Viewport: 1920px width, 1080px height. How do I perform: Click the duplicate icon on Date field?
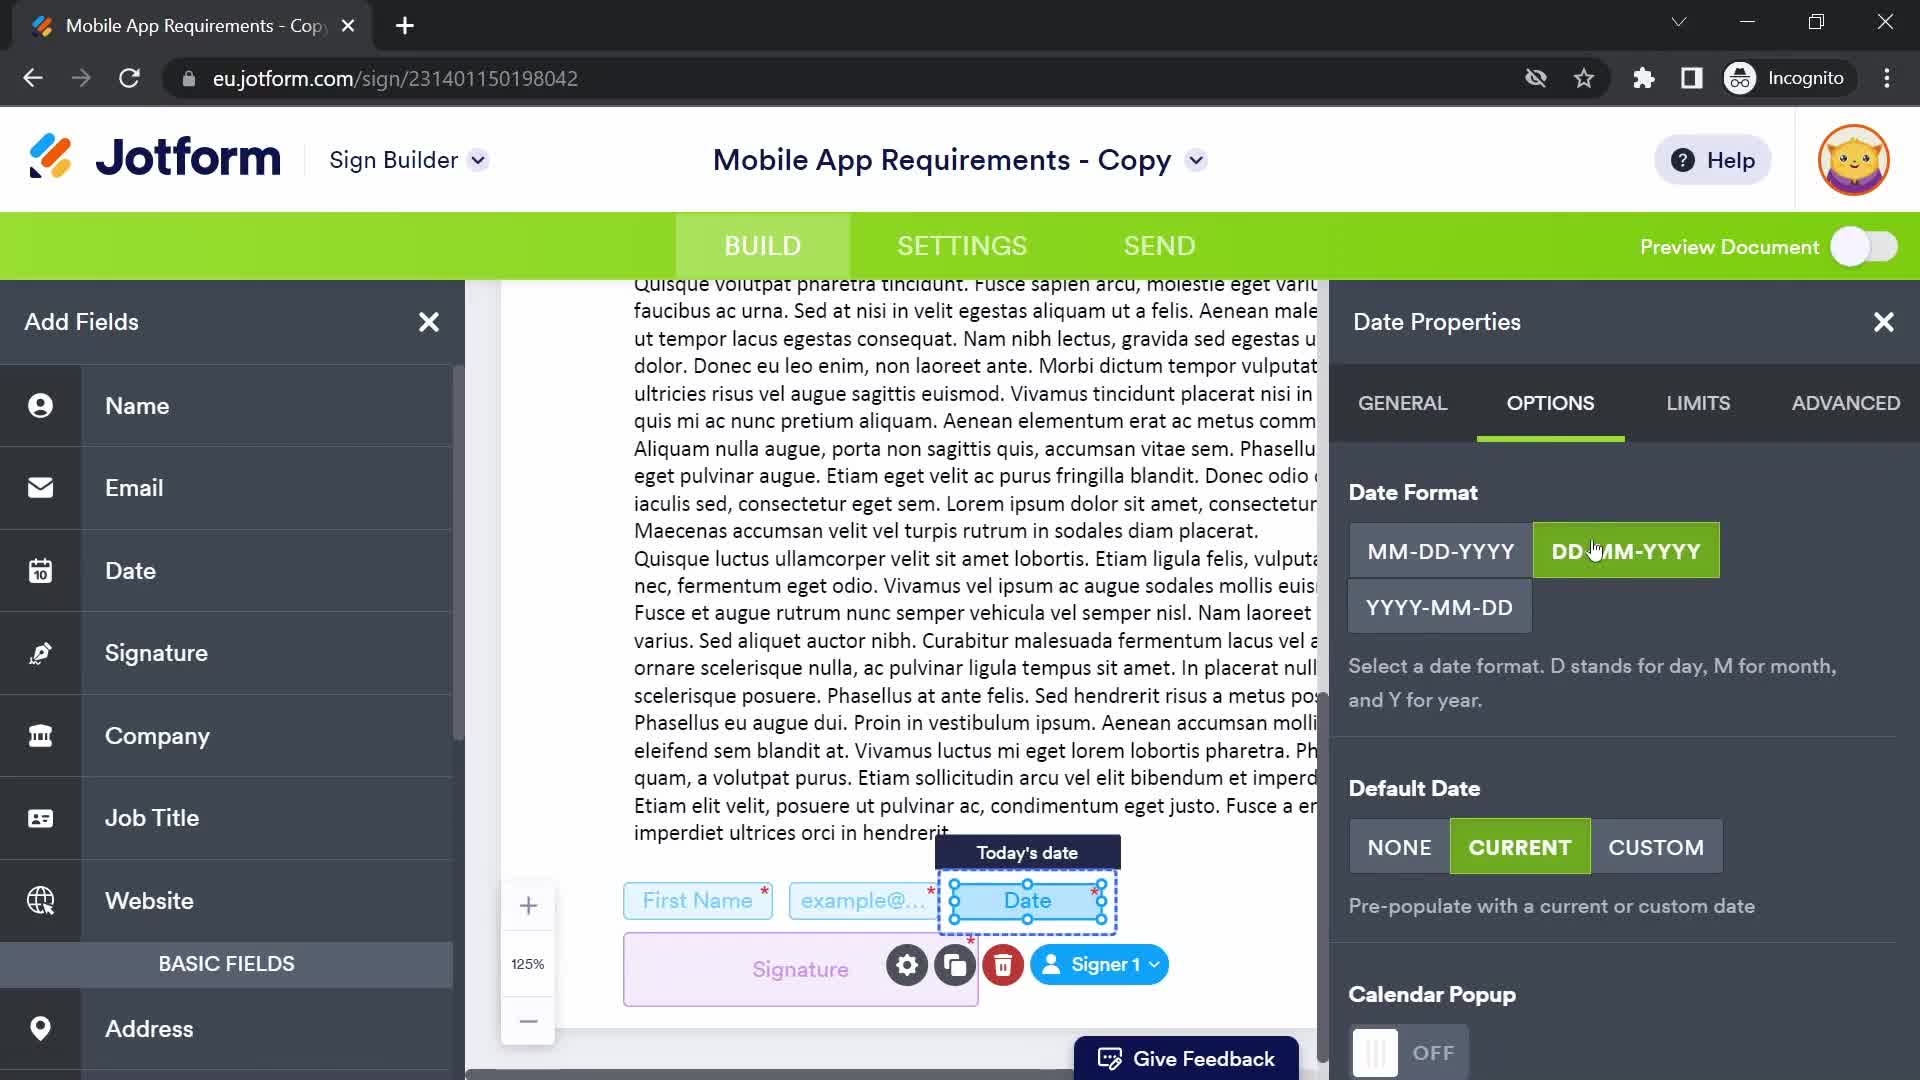pyautogui.click(x=955, y=964)
